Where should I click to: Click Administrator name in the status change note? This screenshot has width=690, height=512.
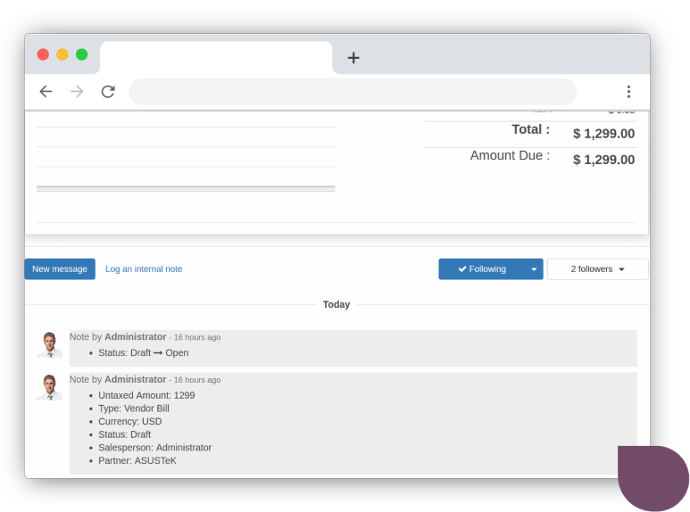(135, 337)
